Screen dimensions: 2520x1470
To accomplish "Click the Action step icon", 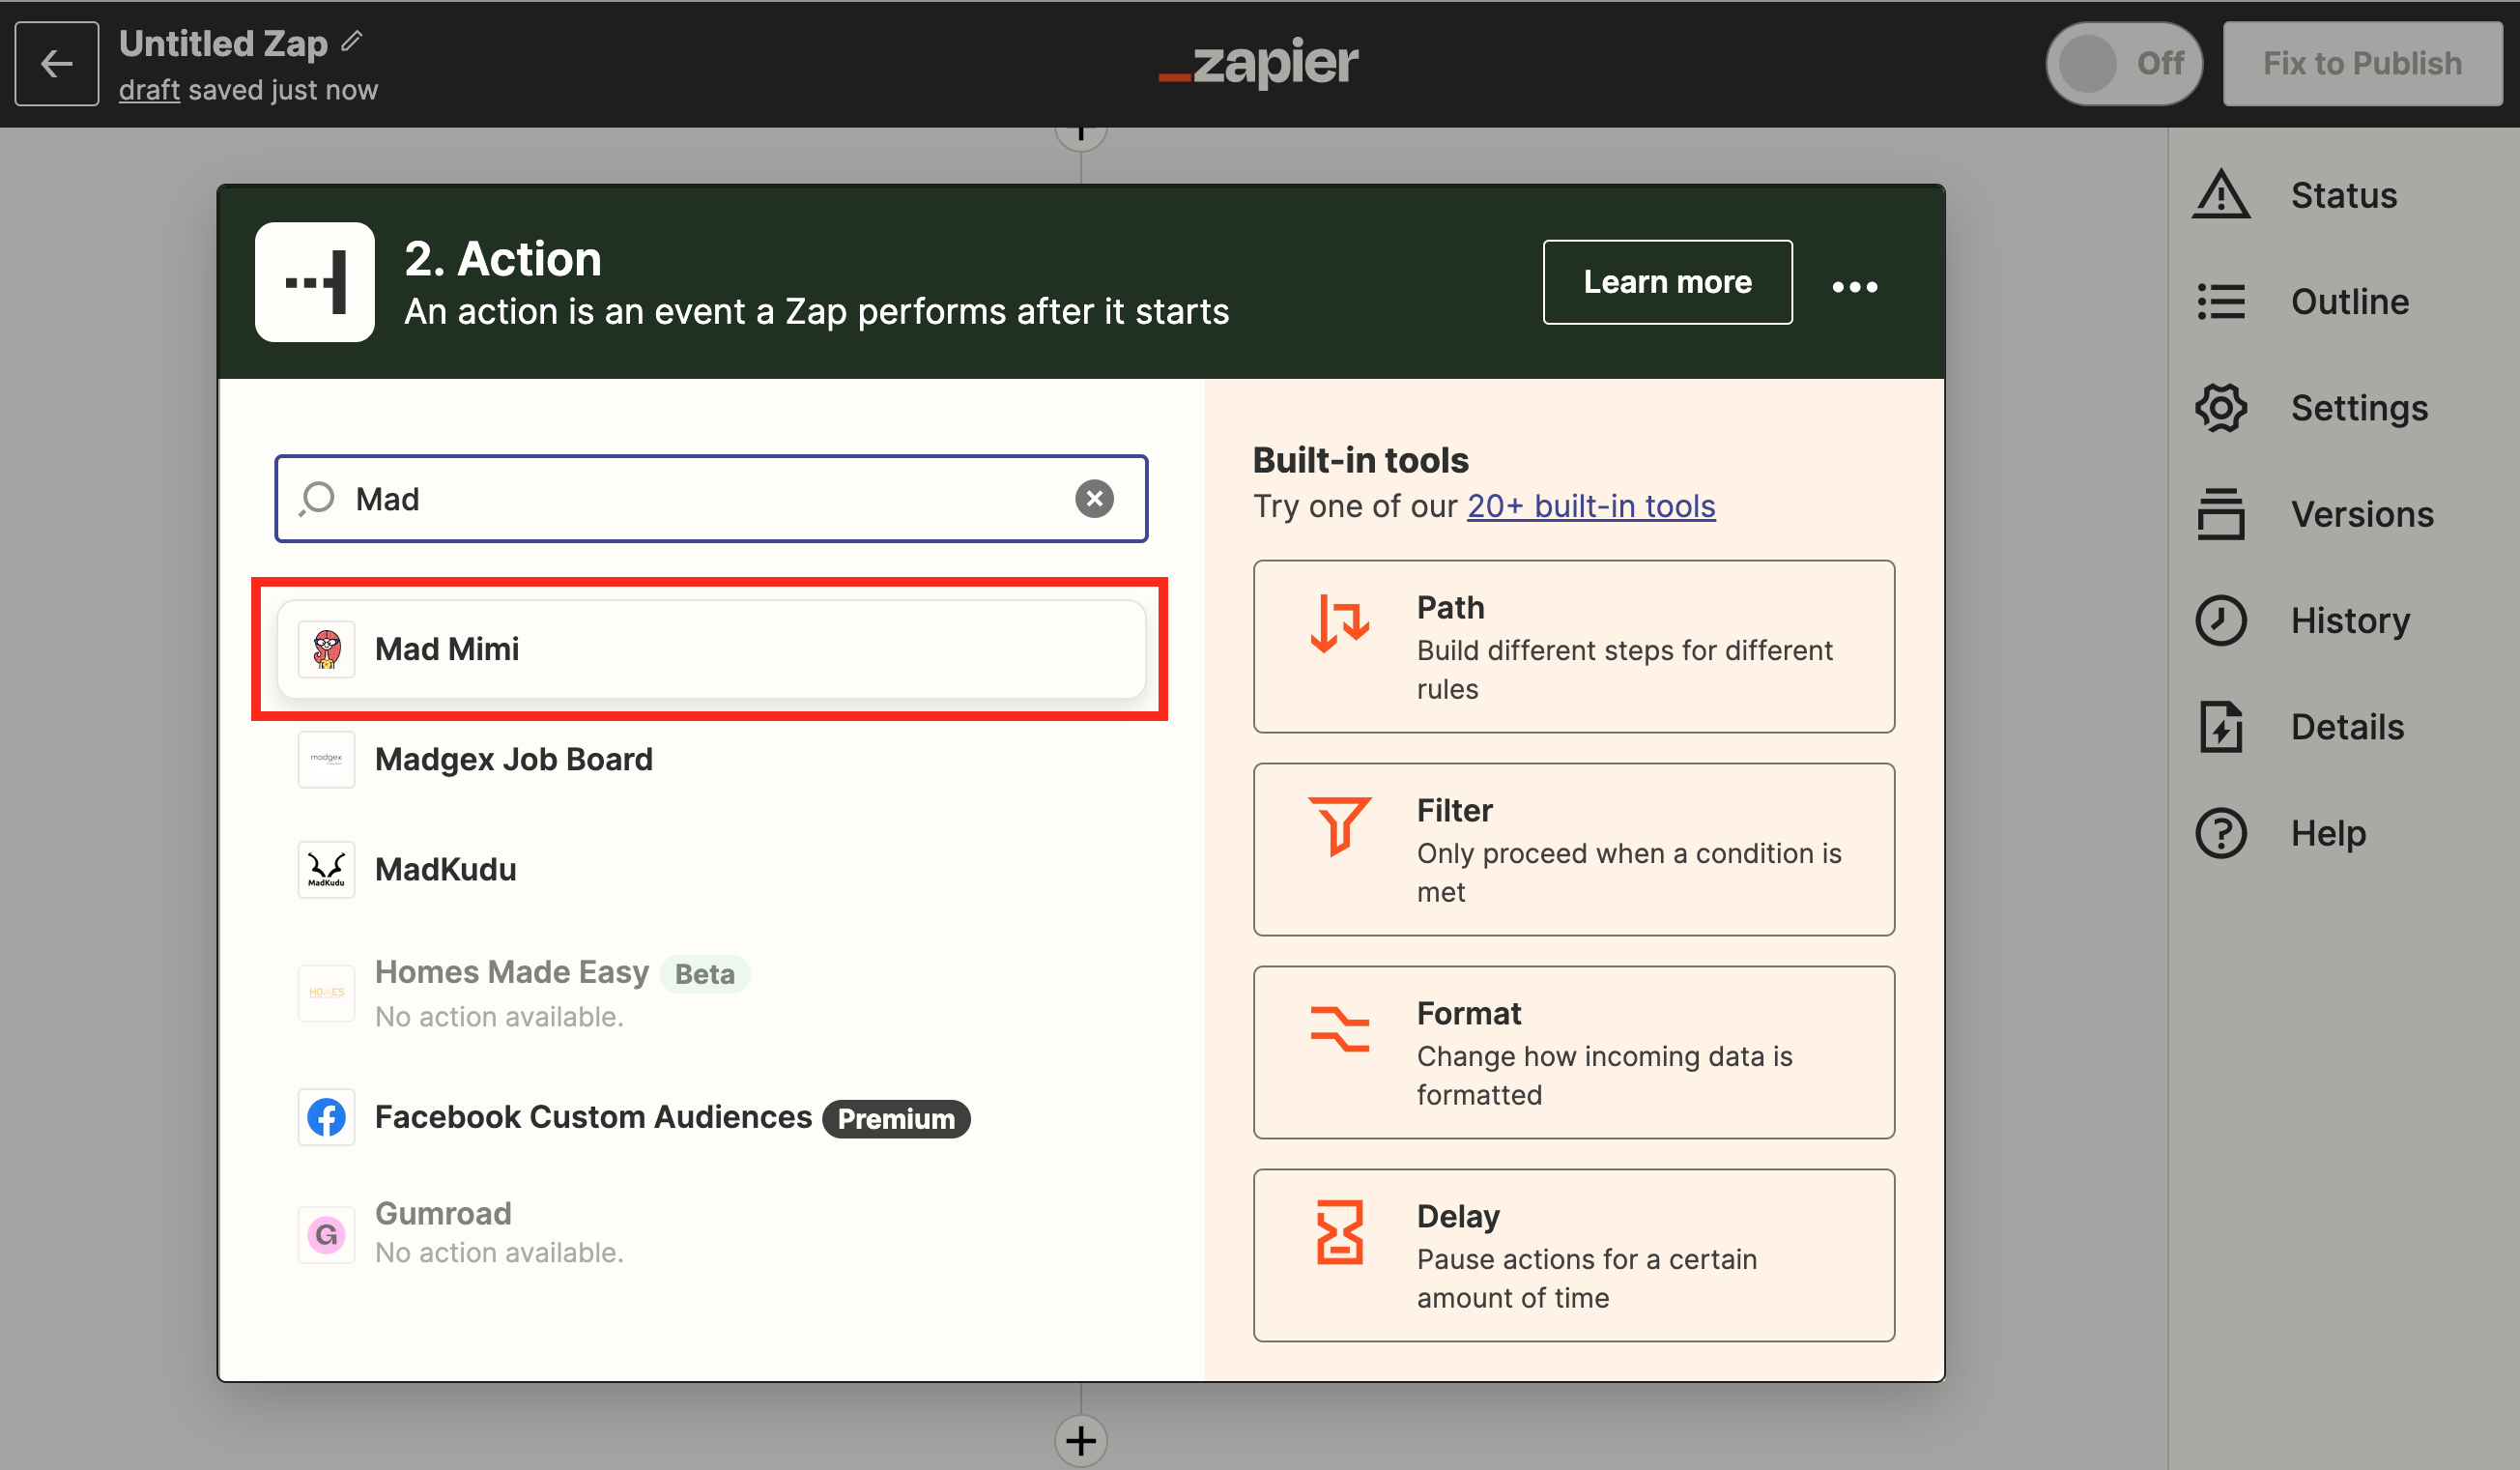I will [x=315, y=282].
